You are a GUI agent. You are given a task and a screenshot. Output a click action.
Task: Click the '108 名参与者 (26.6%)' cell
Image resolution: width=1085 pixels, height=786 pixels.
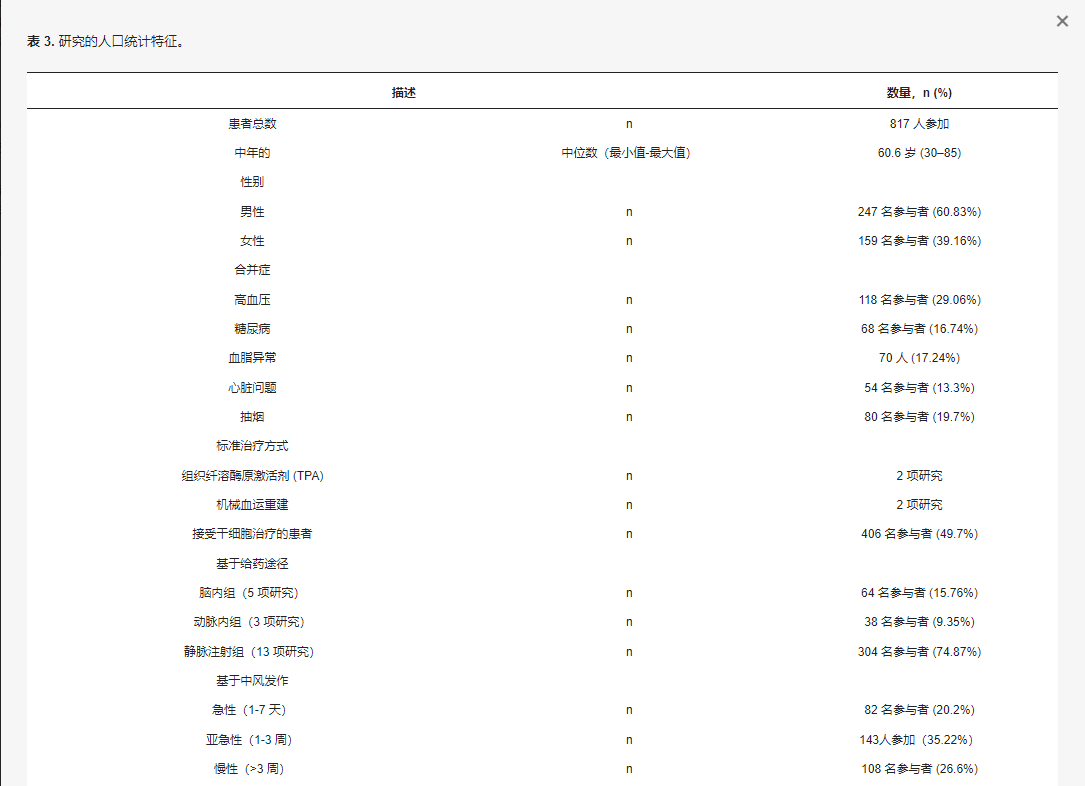tap(918, 769)
